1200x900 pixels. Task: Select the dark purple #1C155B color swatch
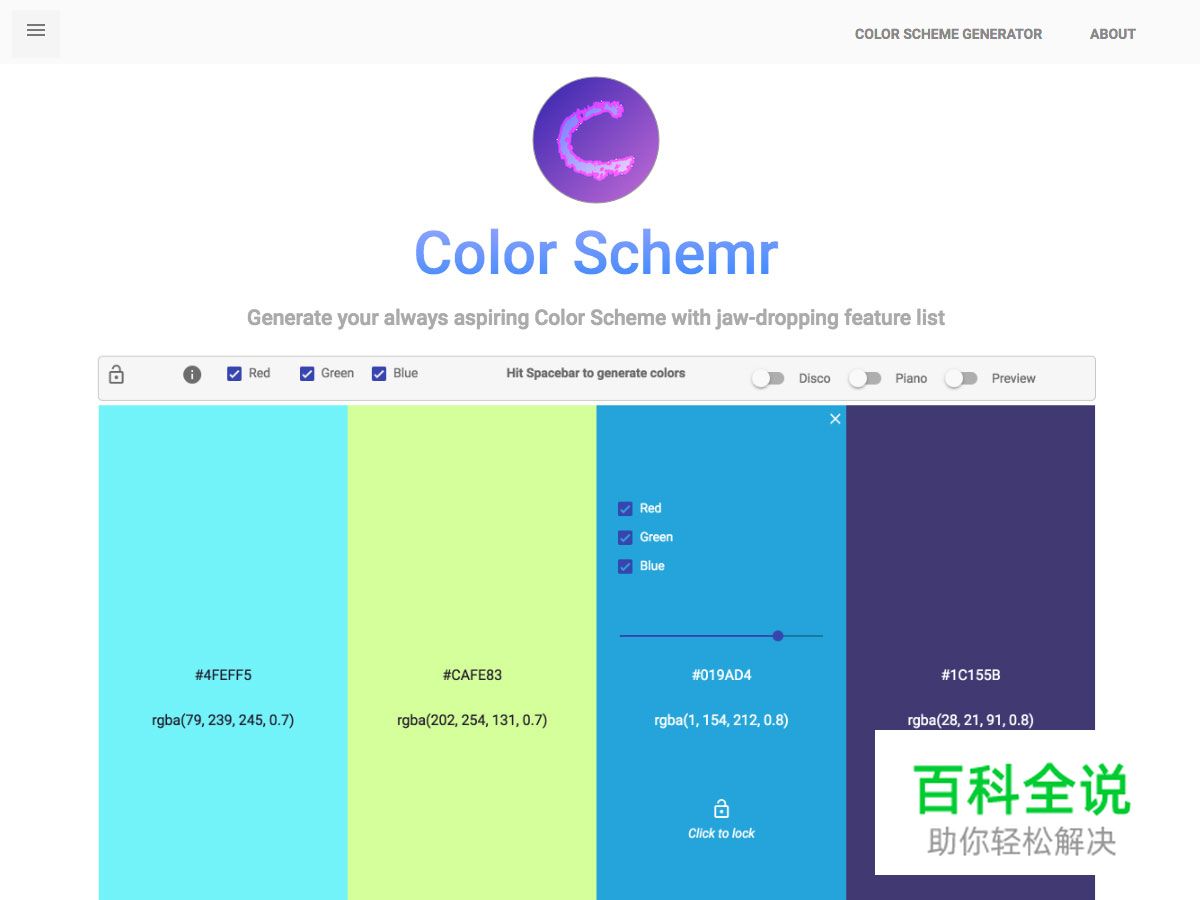(969, 550)
